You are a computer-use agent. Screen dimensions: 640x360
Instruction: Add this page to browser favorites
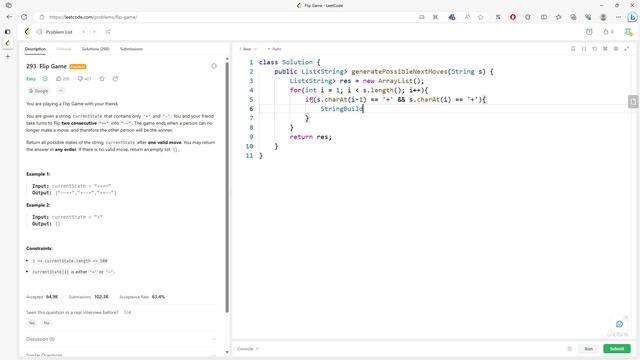pyautogui.click(x=481, y=17)
